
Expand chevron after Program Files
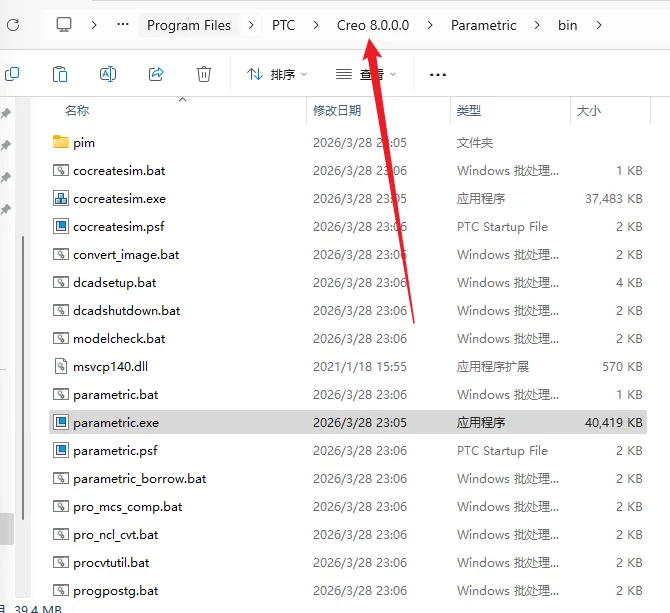pos(251,25)
